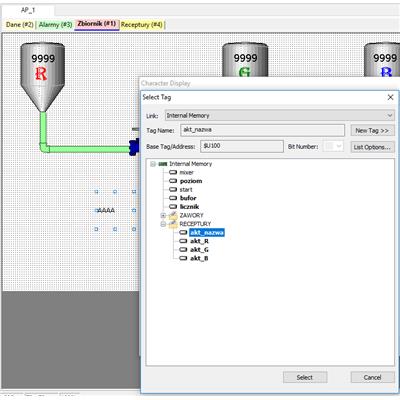Image resolution: width=400 pixels, height=400 pixels.
Task: Click the Select button
Action: [x=305, y=377]
